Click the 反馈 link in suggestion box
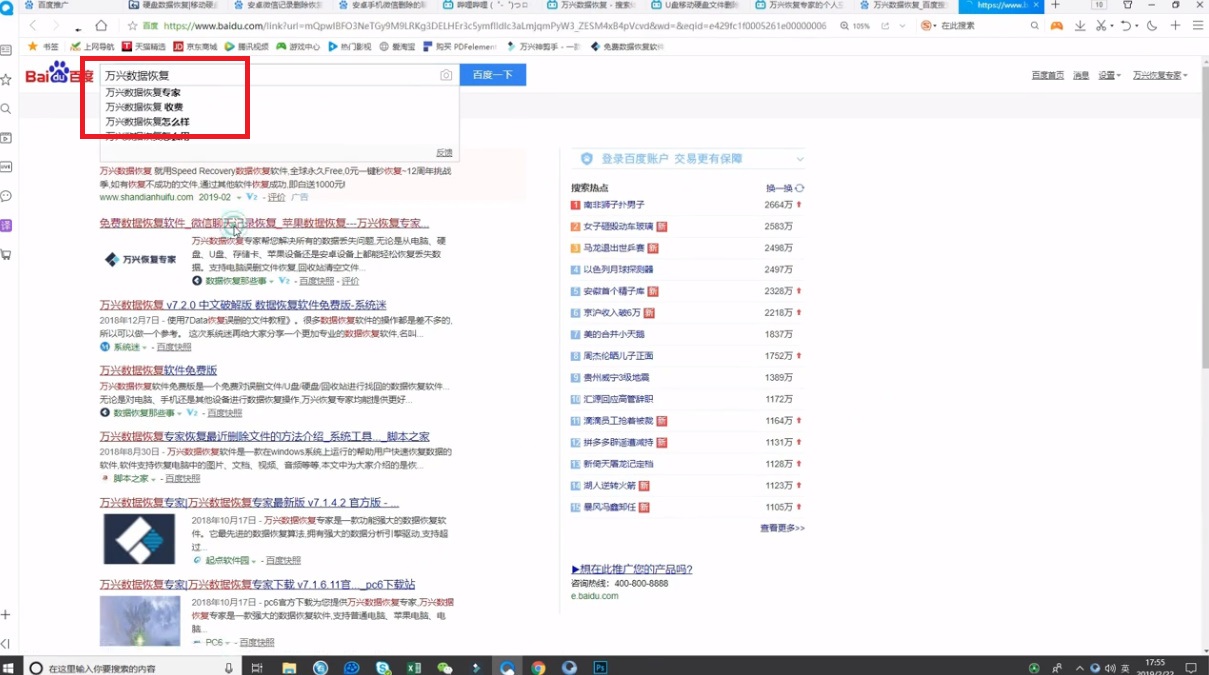Image resolution: width=1209 pixels, height=675 pixels. (x=444, y=153)
